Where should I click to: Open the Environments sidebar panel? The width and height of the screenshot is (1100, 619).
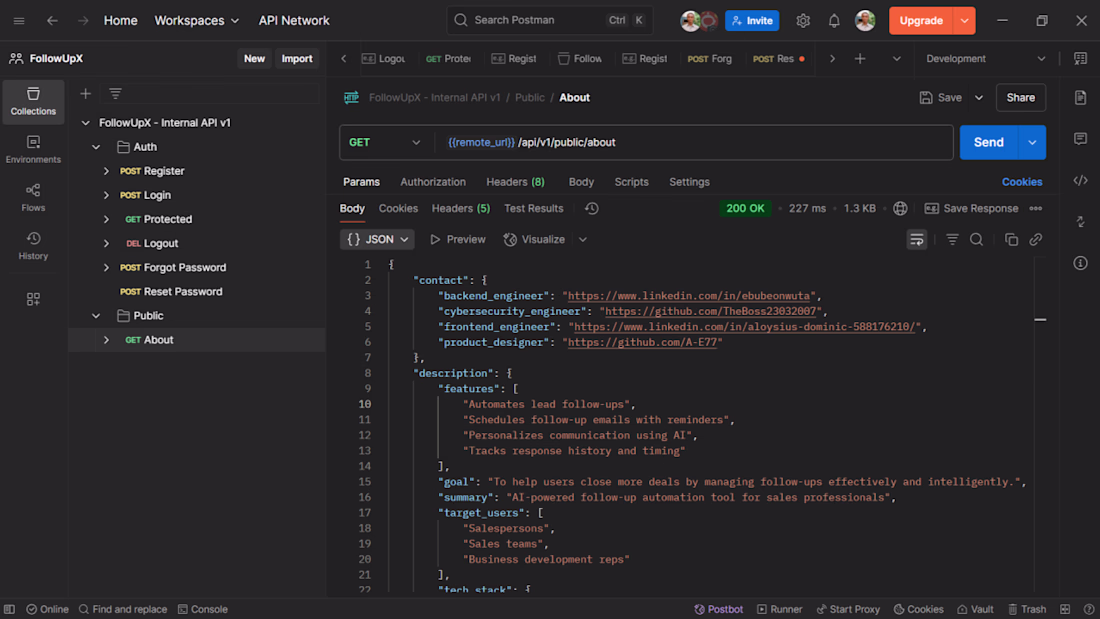click(33, 149)
